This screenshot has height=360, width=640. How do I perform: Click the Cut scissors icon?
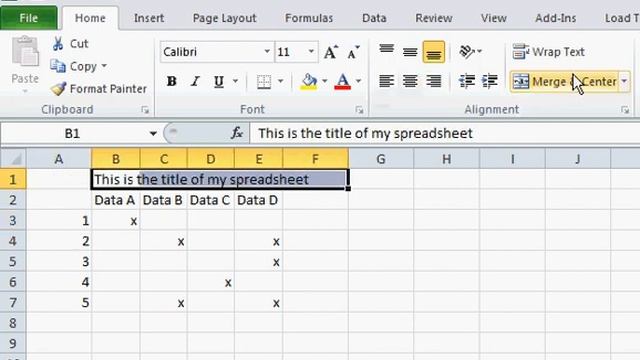point(58,43)
